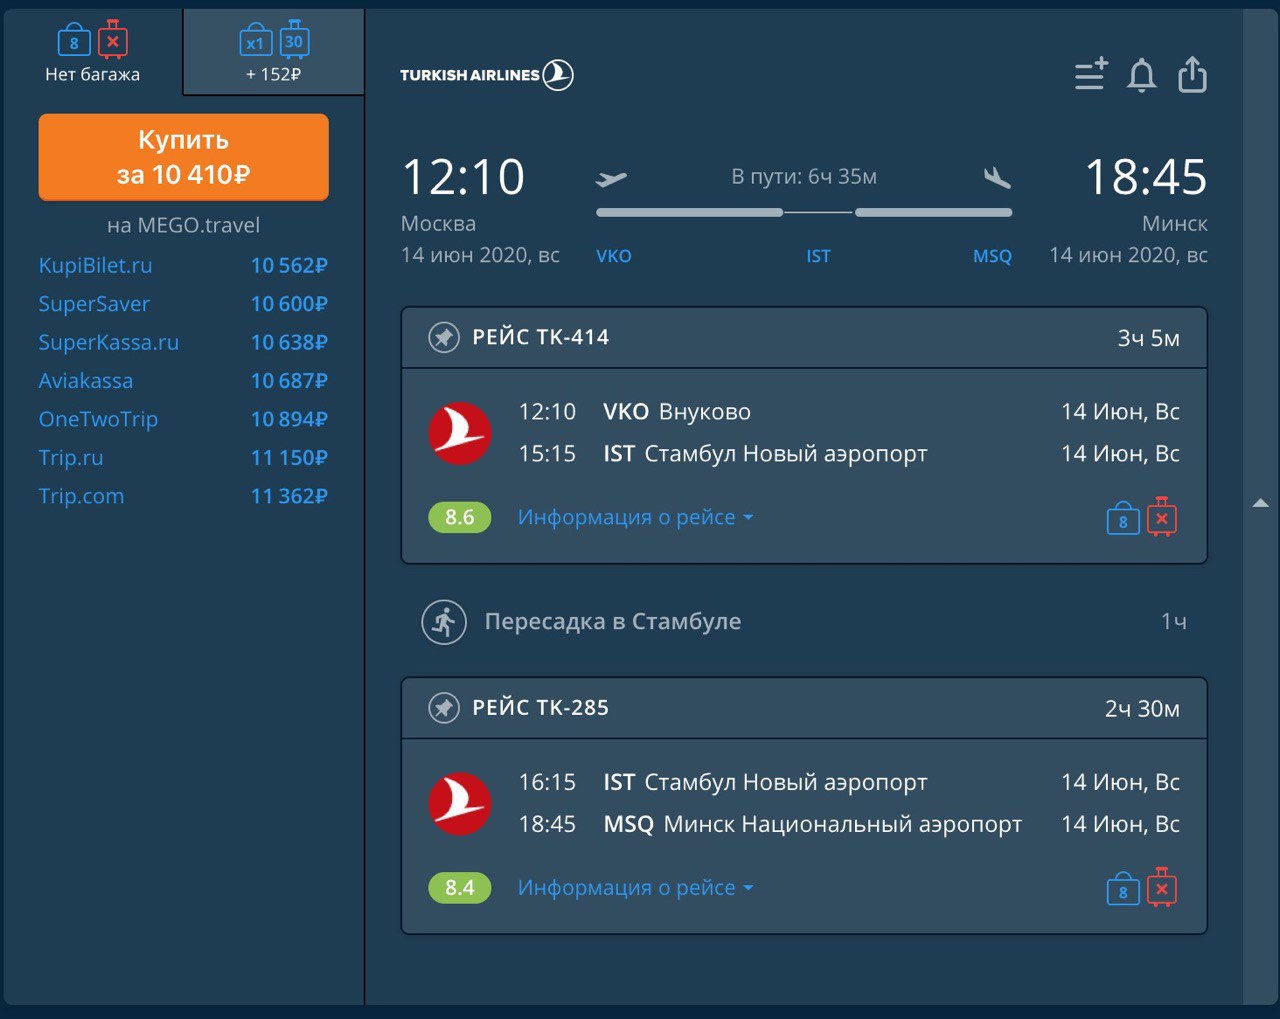Click the 'В пути: 6ч 35м' duration text
Screen dimensions: 1280x1019
point(804,177)
